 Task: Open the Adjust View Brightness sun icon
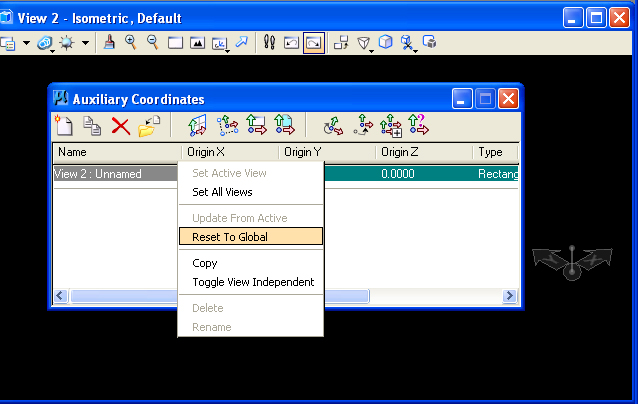[x=67, y=43]
